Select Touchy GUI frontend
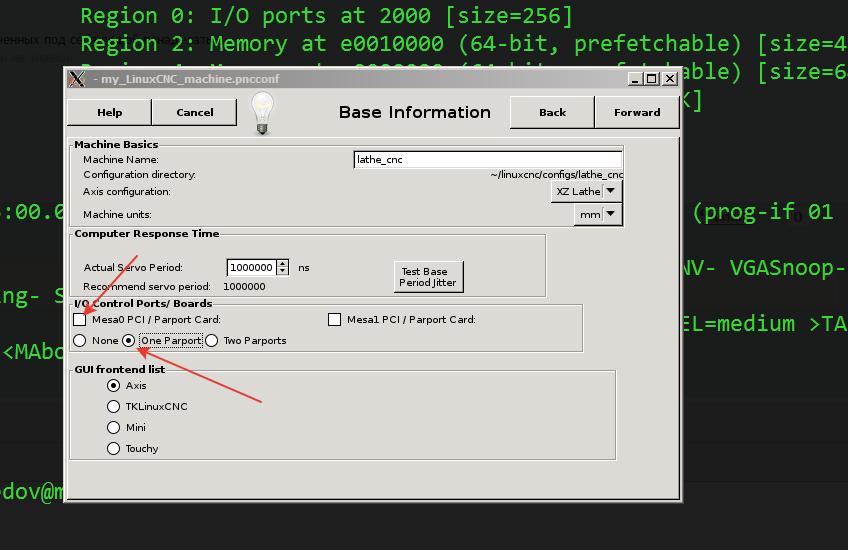This screenshot has width=848, height=550. pos(113,449)
